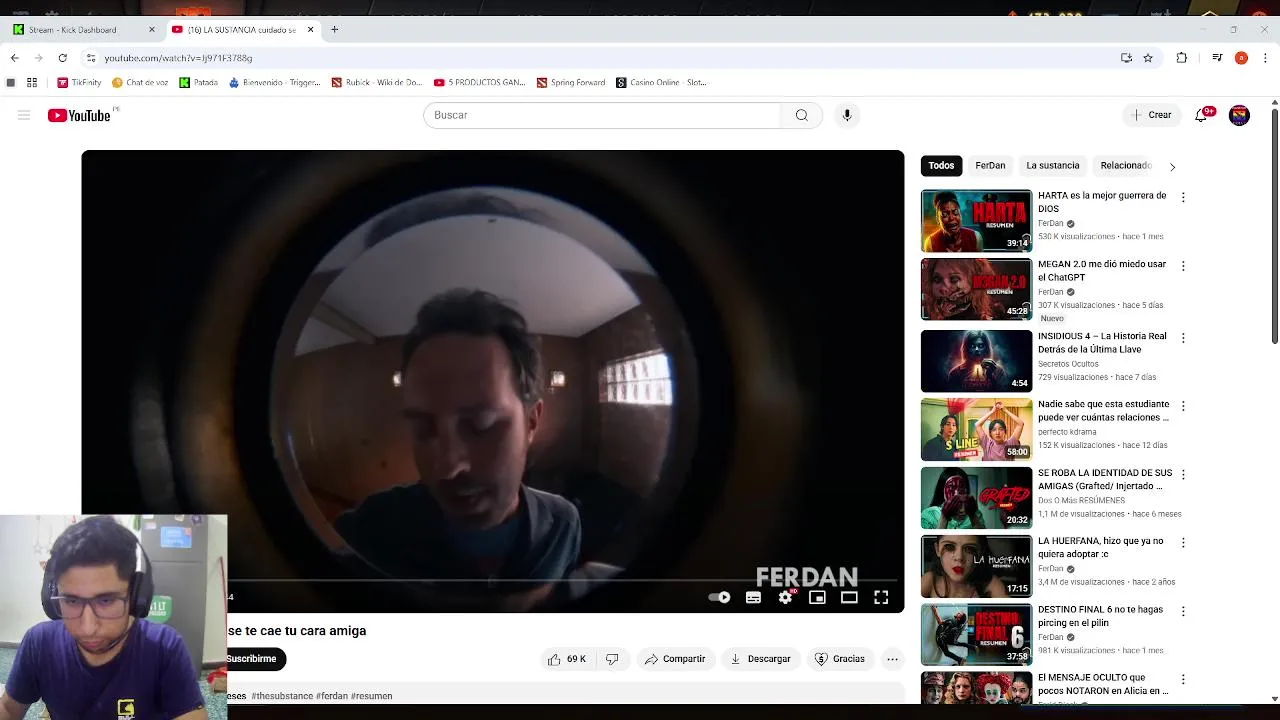Open the YouTube account avatar menu
The height and width of the screenshot is (720, 1280).
click(1239, 115)
